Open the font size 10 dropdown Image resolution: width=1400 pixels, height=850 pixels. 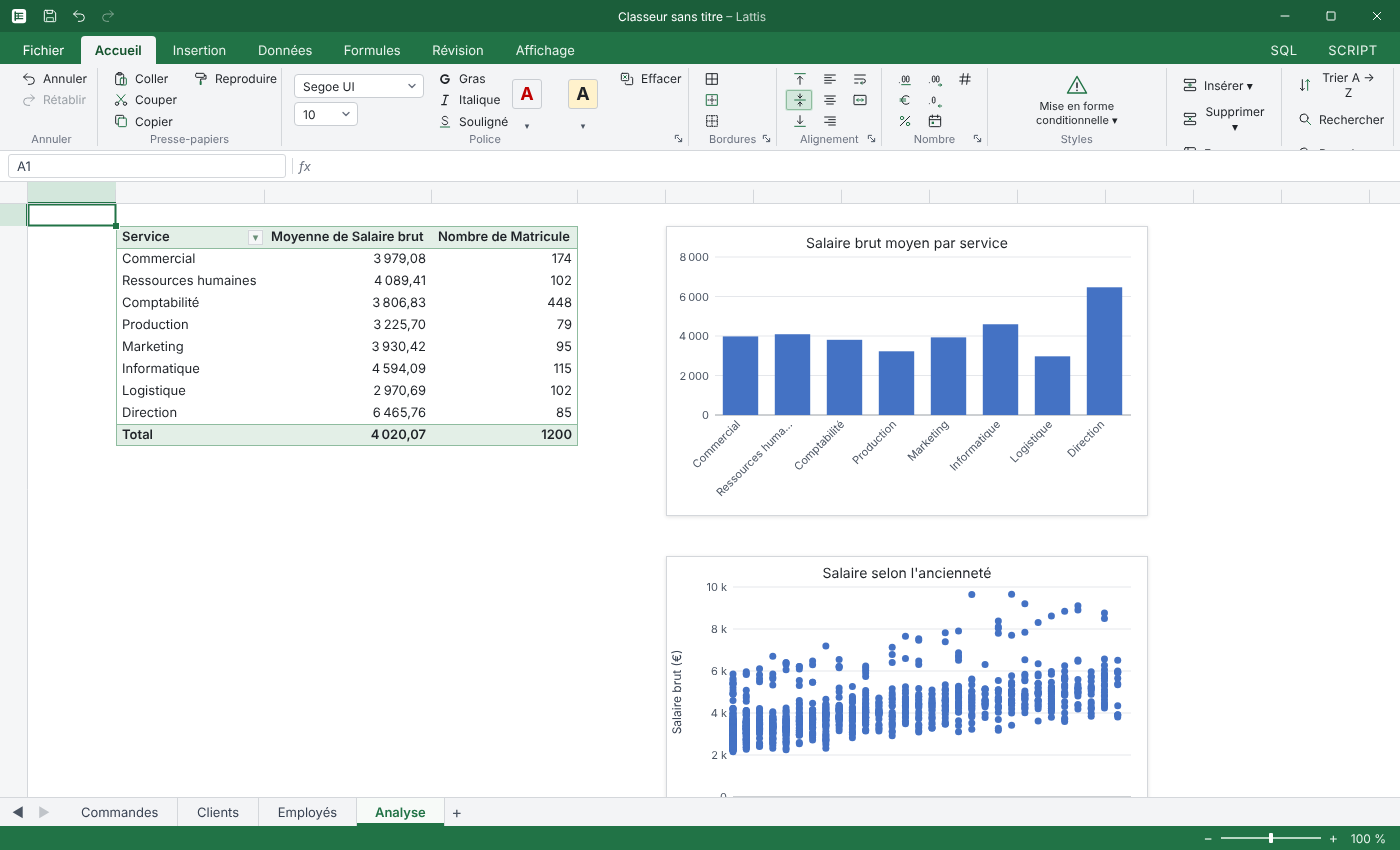pyautogui.click(x=326, y=115)
